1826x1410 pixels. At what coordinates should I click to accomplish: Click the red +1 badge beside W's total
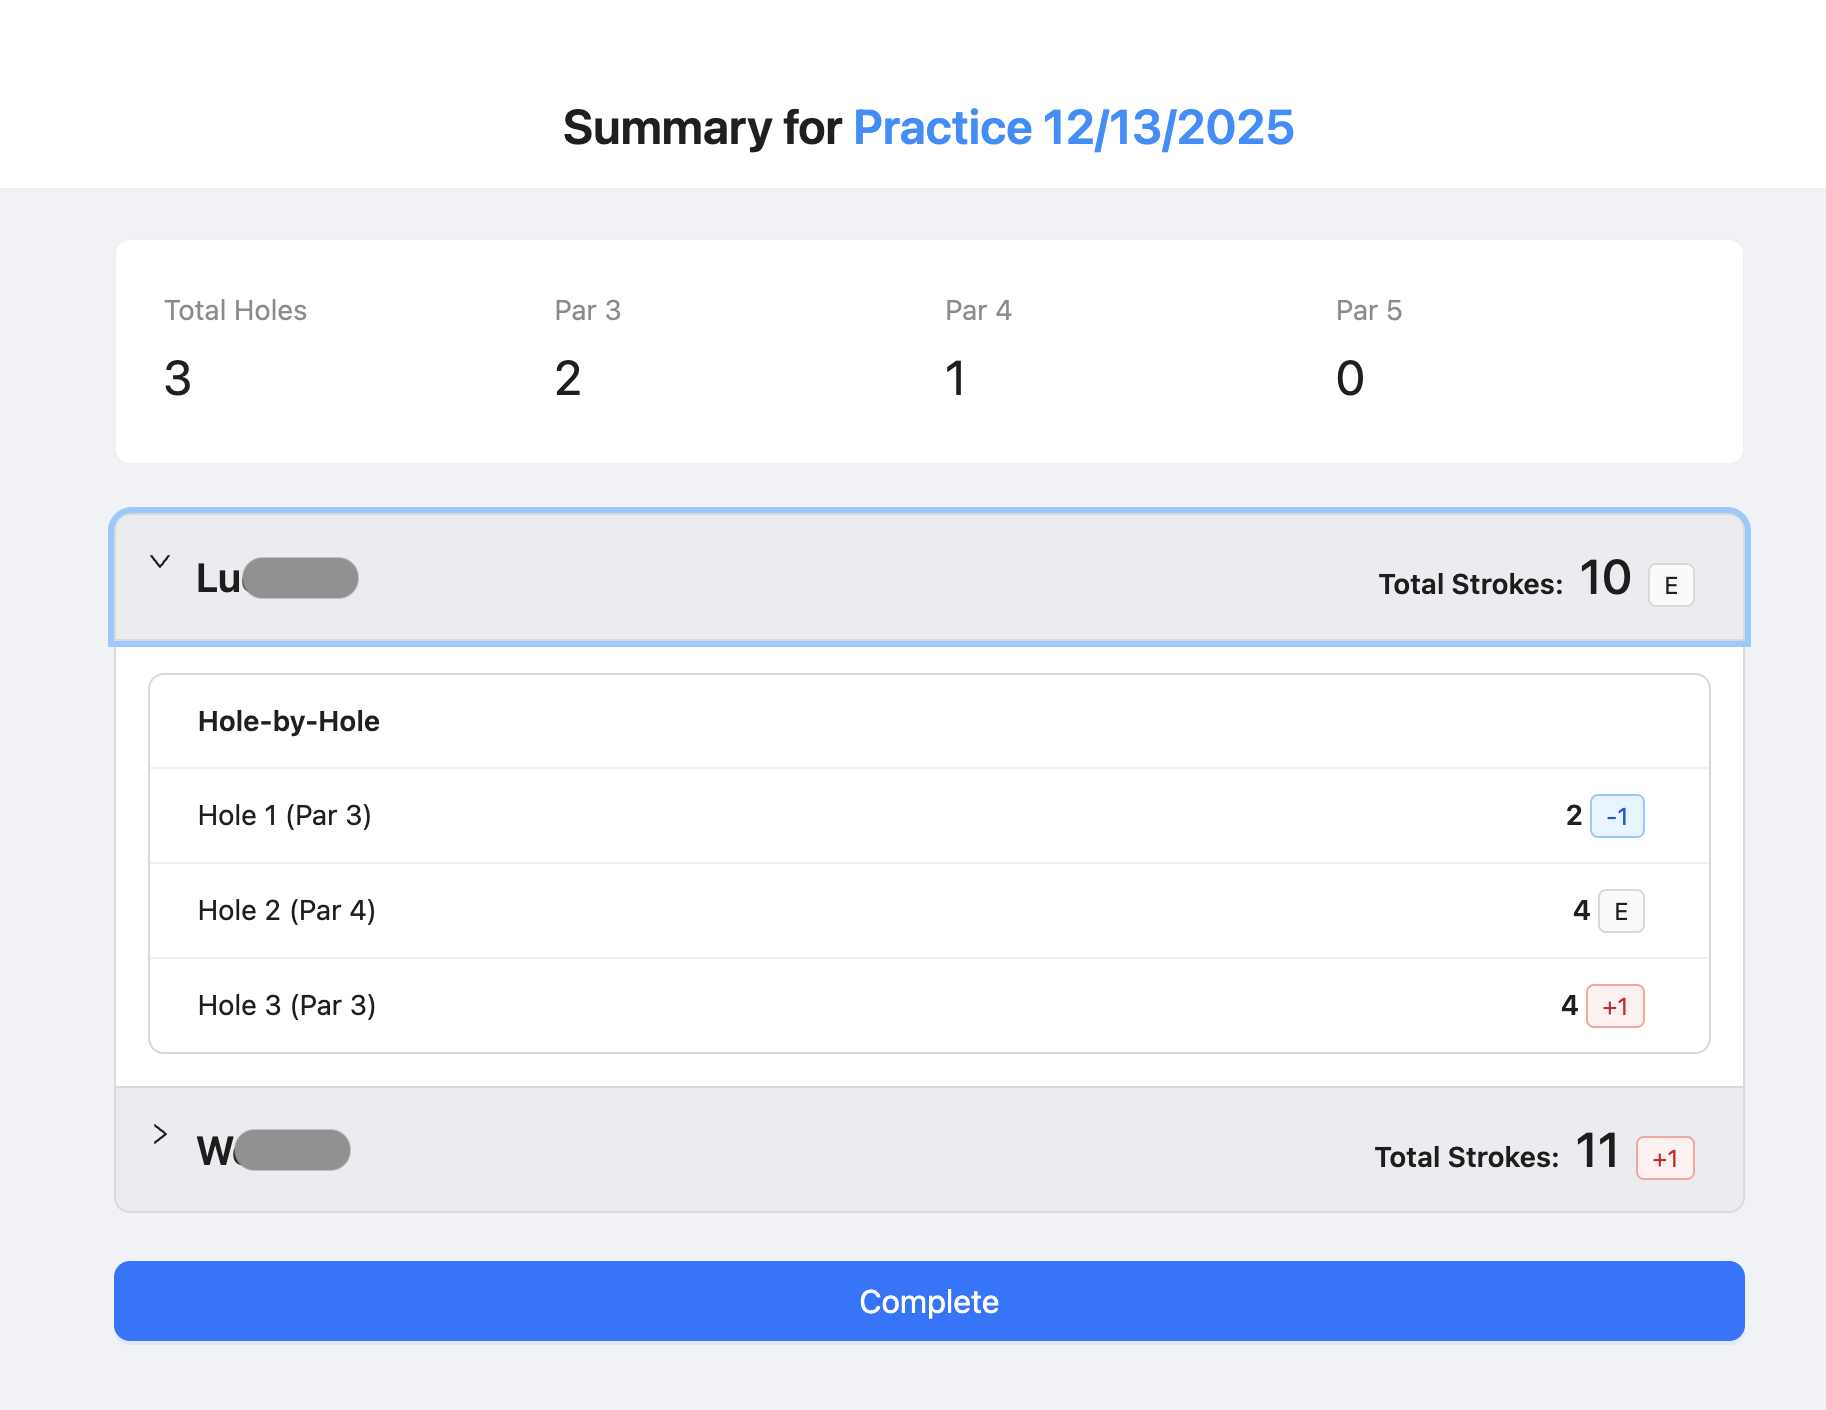coord(1664,1158)
